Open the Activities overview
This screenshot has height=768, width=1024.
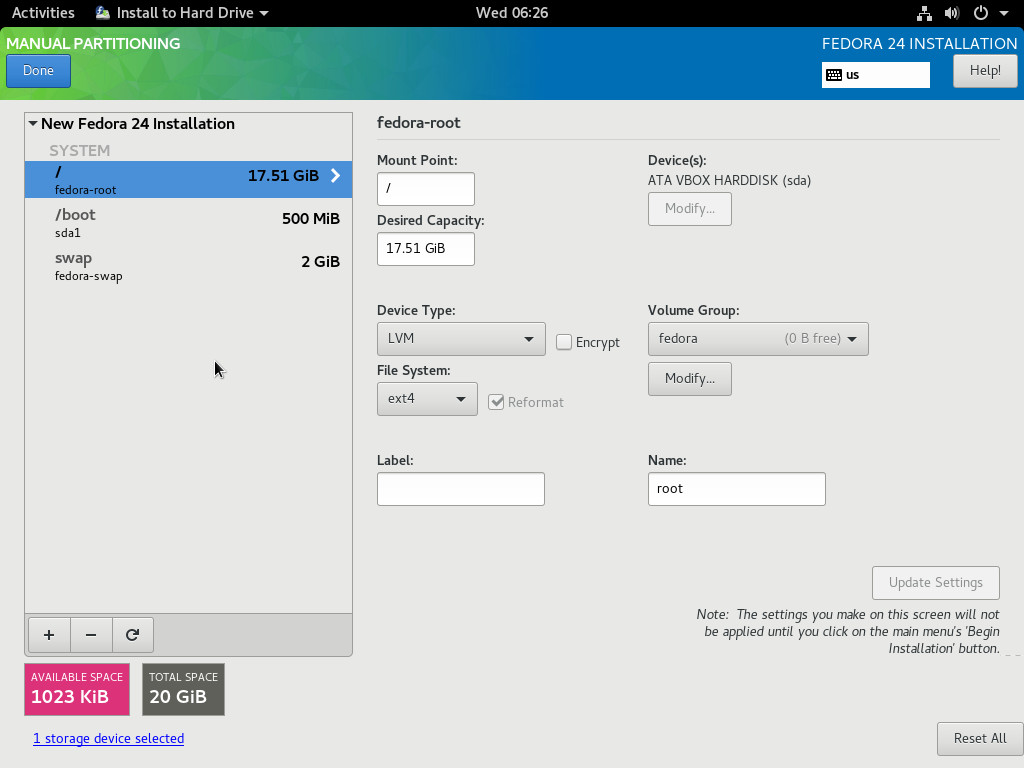(x=43, y=13)
